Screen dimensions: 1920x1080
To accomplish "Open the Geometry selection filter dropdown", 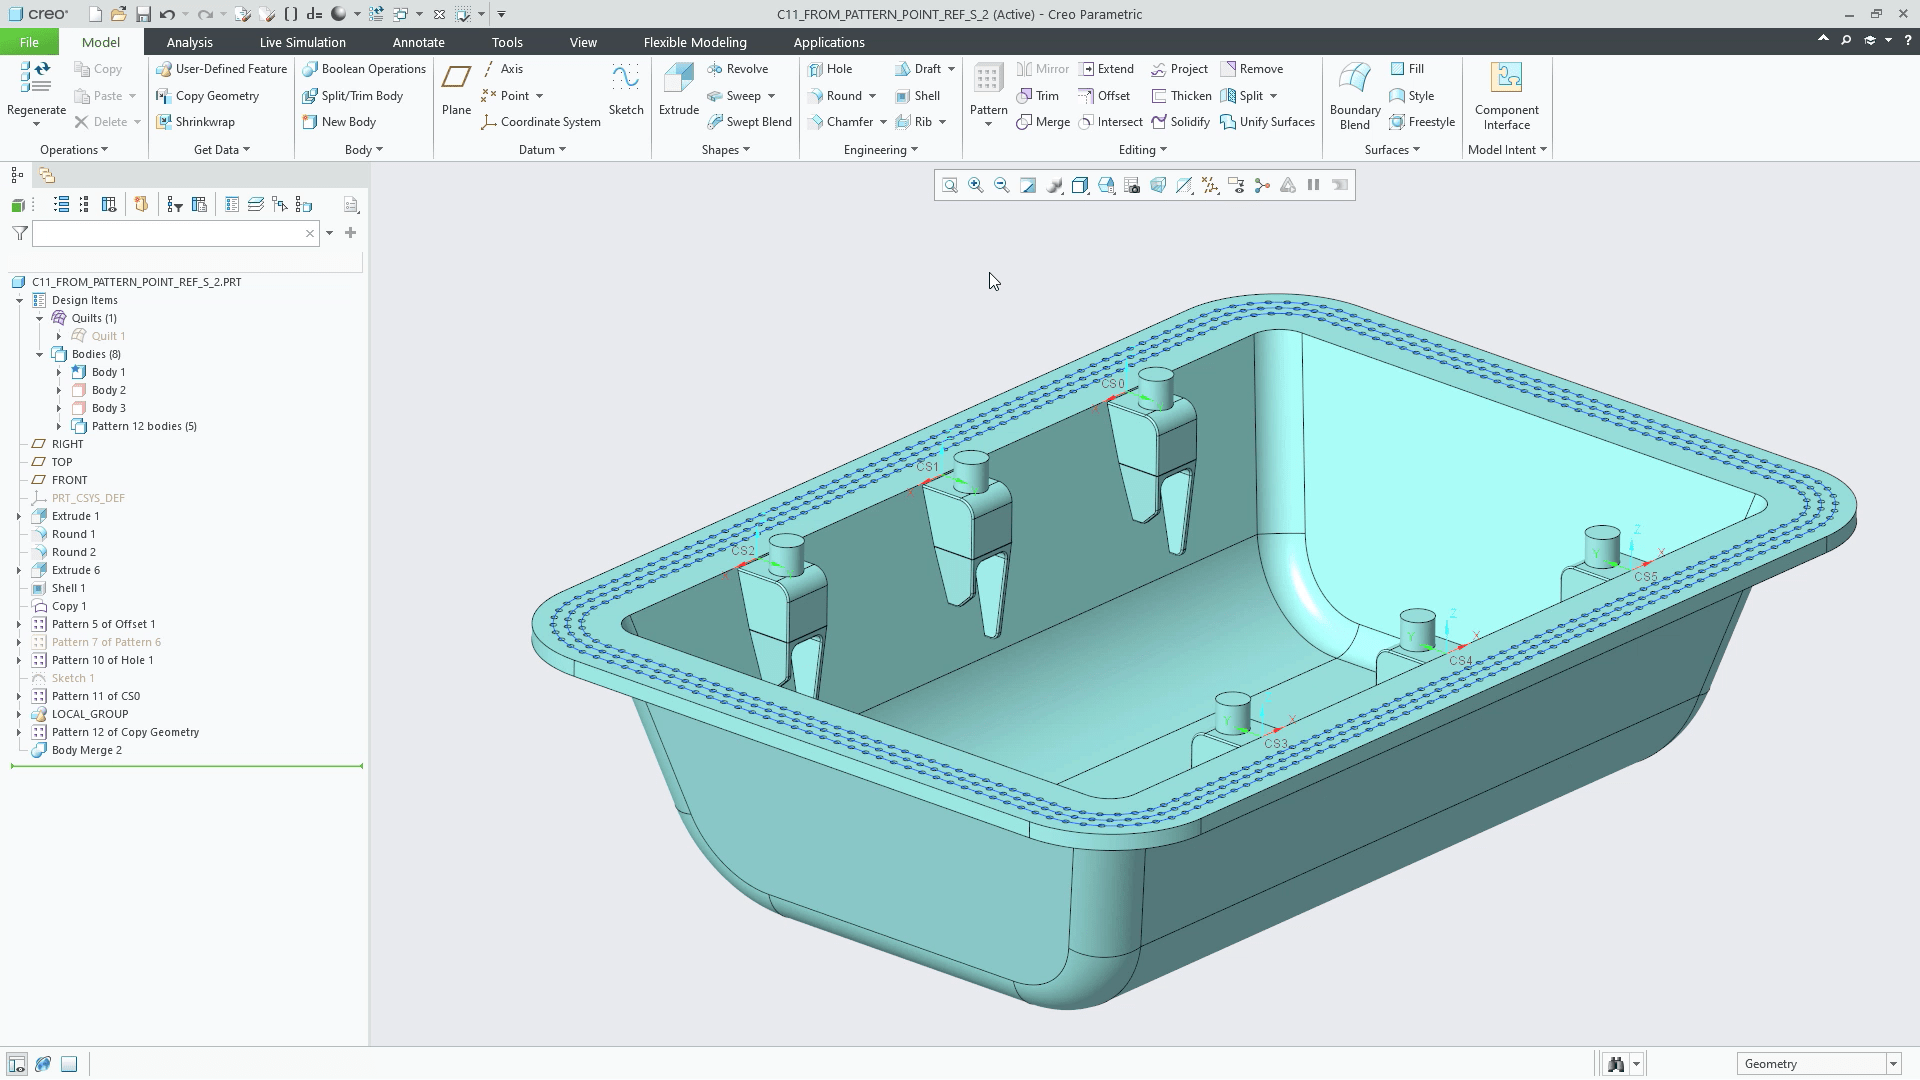I will (1892, 1064).
